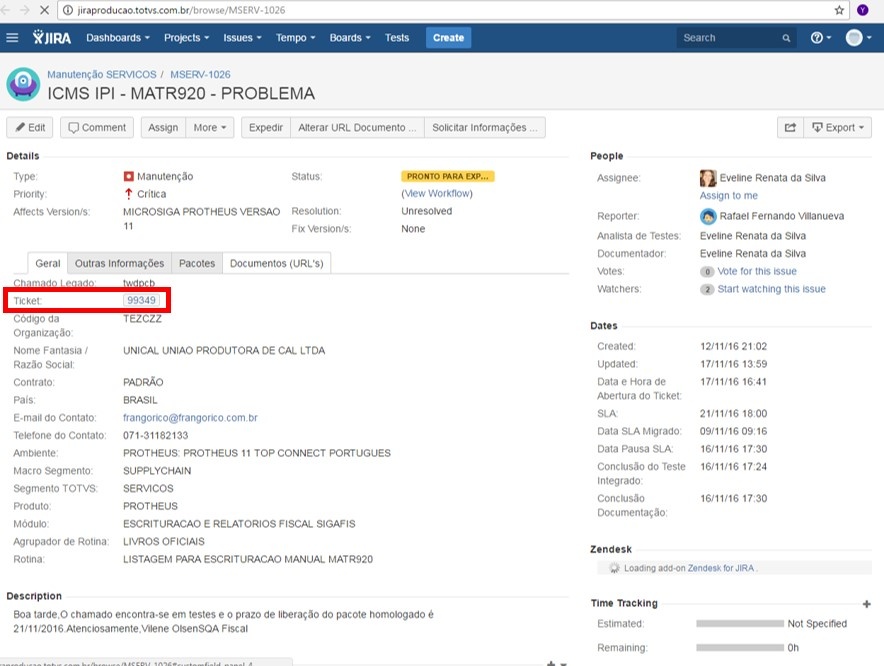Screen dimensions: 884x666
Task: Open the hamburger sidebar menu
Action: point(12,38)
